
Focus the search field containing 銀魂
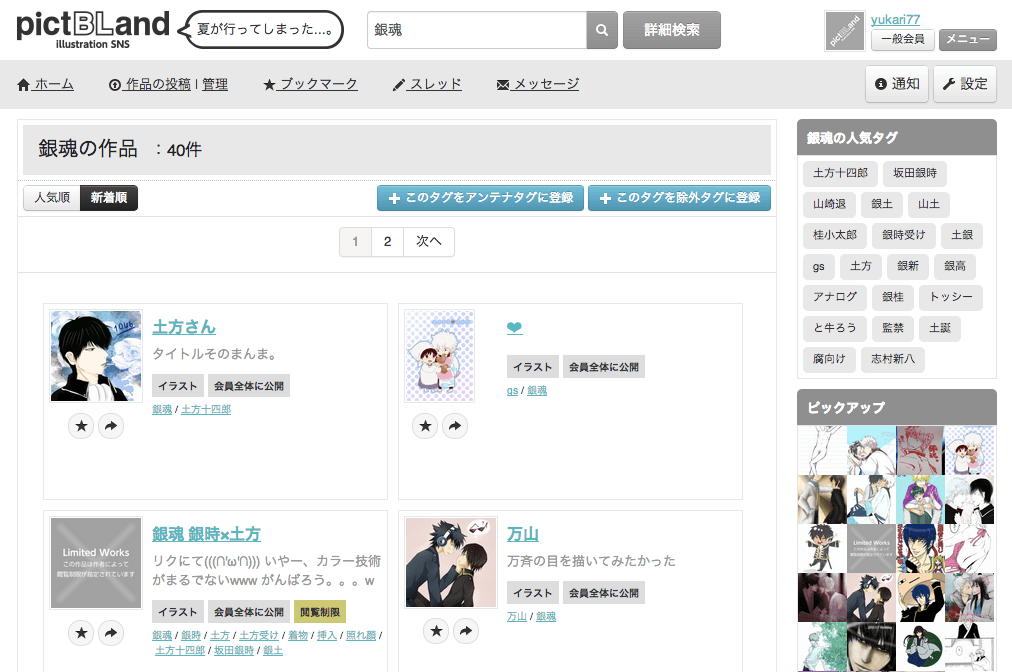477,30
